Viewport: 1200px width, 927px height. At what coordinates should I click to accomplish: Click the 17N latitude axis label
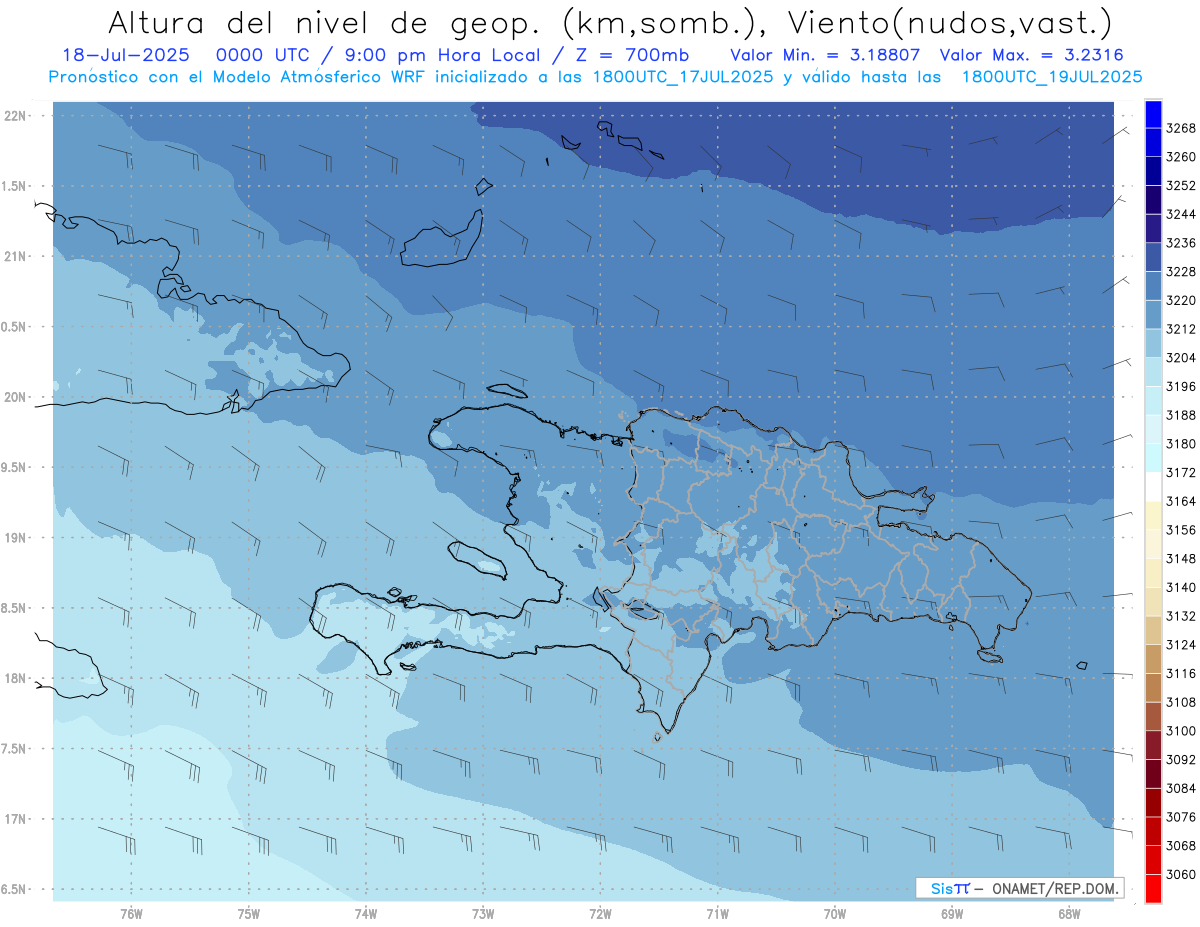point(15,819)
